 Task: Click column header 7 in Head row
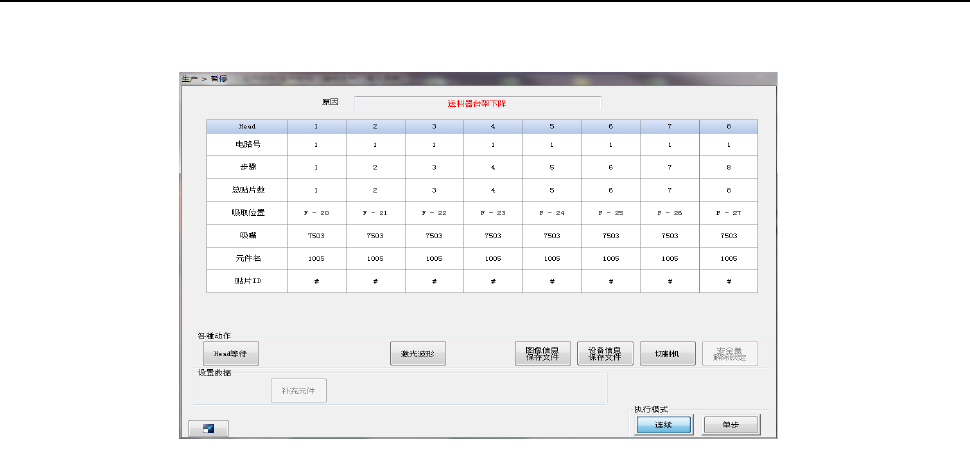(x=670, y=126)
